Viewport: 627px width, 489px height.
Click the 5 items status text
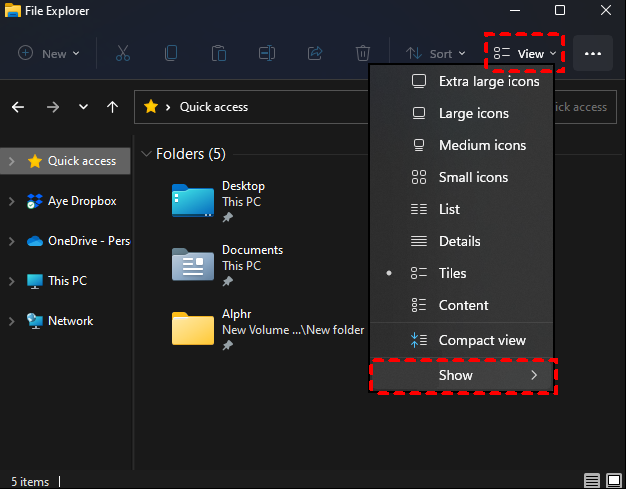(30, 481)
